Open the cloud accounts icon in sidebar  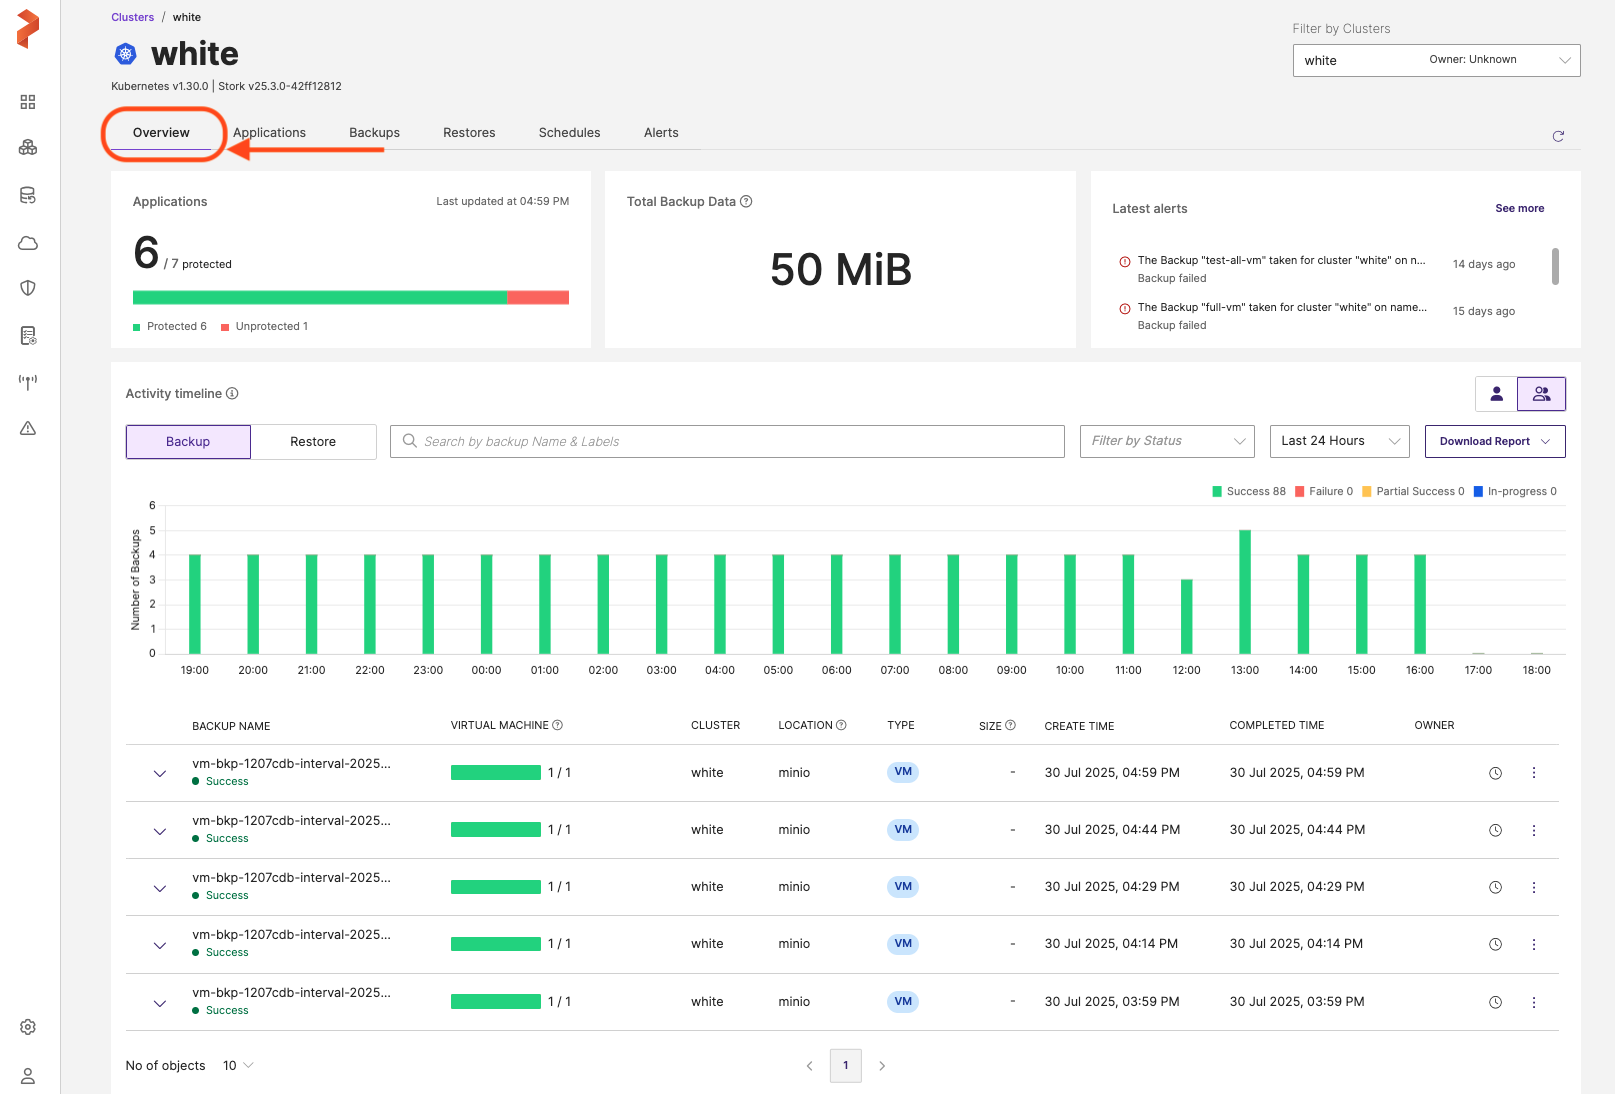click(28, 243)
